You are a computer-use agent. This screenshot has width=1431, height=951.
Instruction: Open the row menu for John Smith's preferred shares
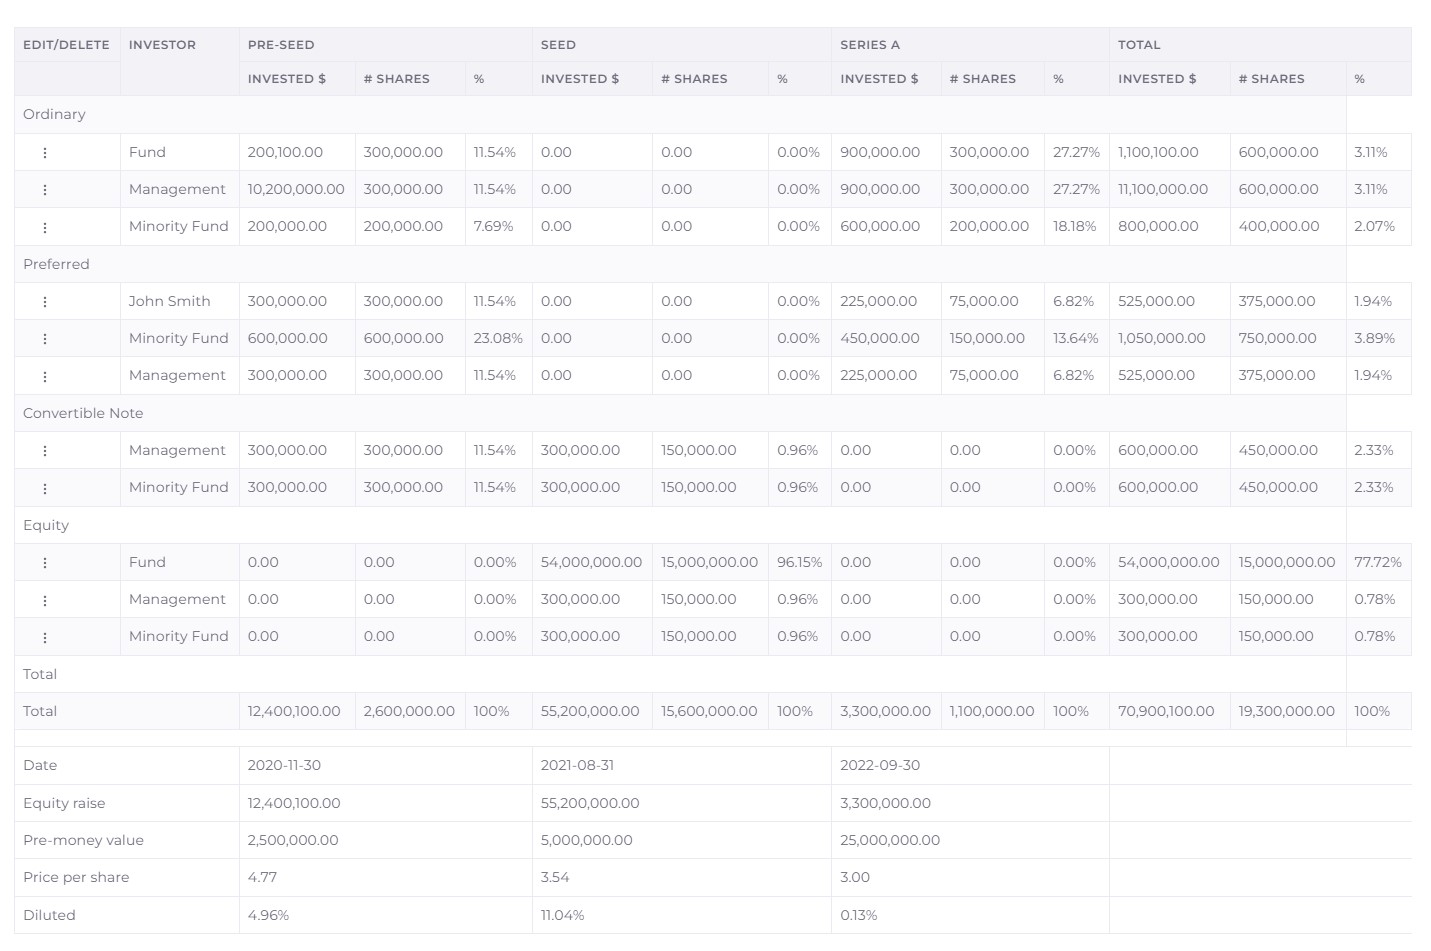[x=46, y=301]
